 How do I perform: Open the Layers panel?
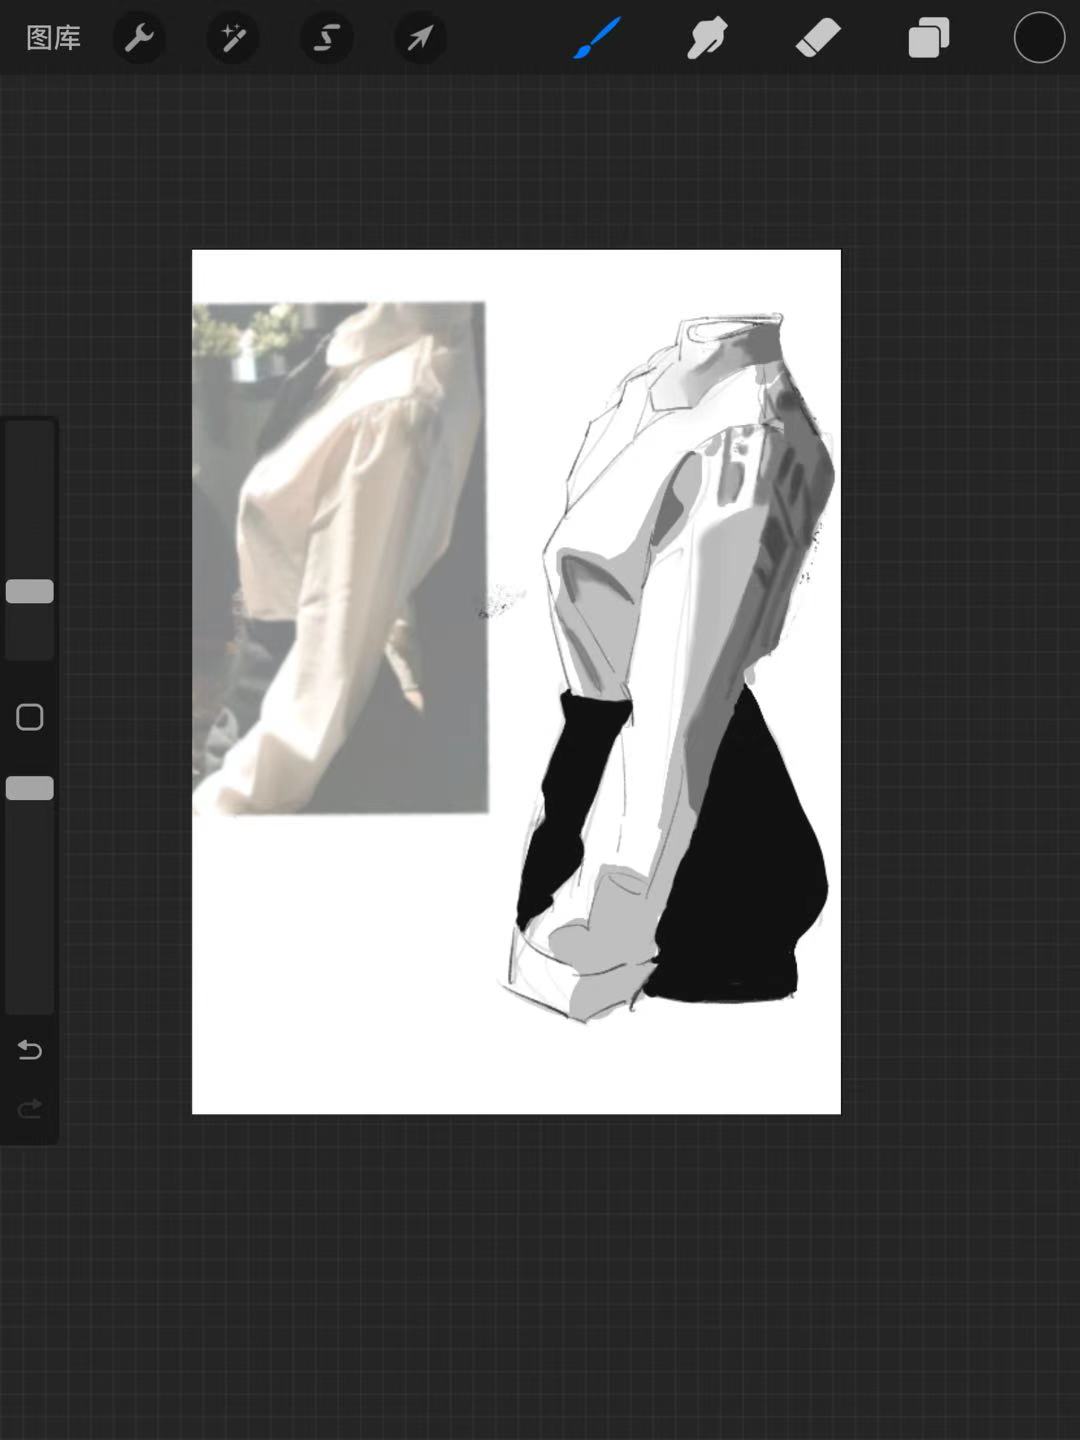[928, 38]
